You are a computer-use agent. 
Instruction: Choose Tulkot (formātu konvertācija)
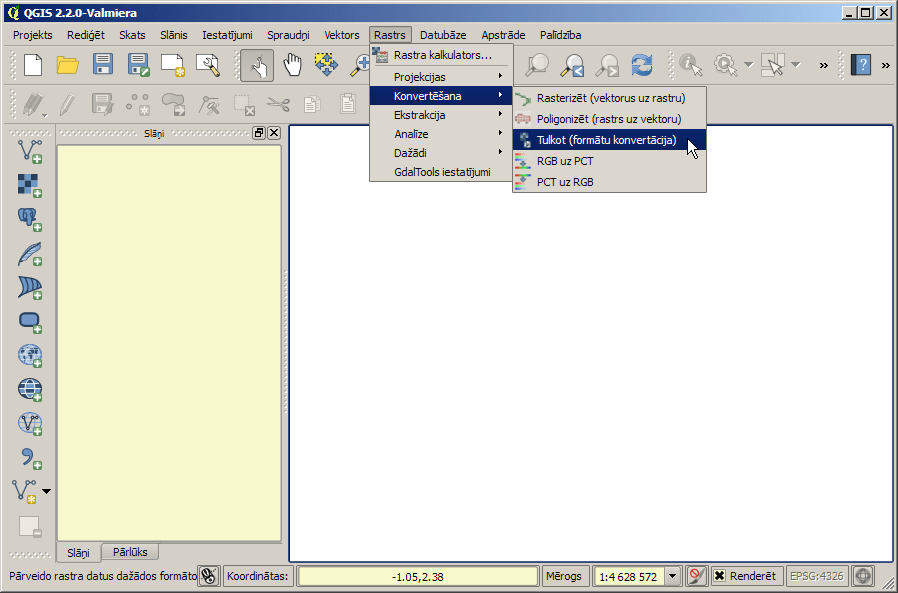609,140
